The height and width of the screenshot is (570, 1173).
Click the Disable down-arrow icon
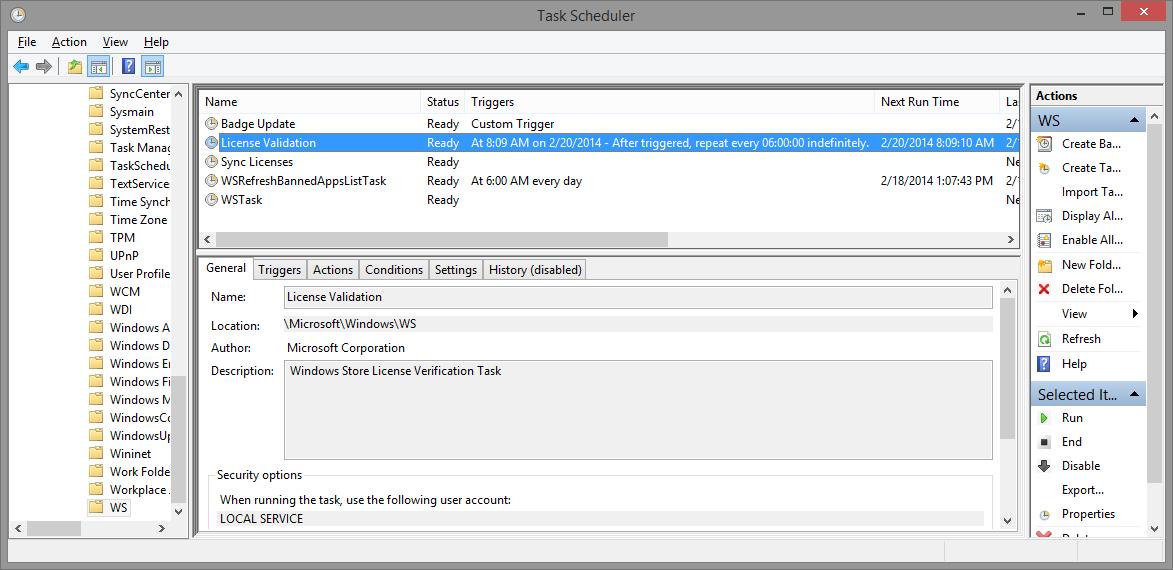[1044, 466]
